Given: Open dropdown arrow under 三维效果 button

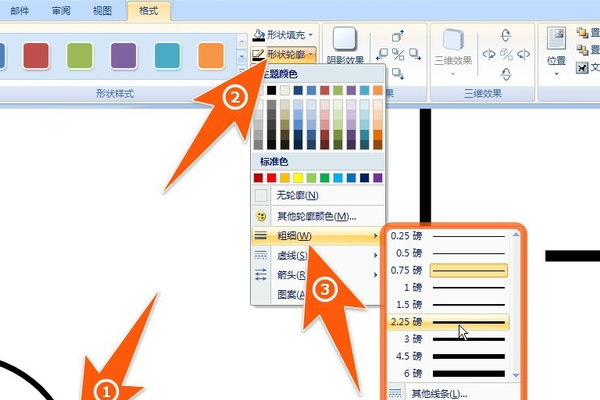Looking at the screenshot, I should click(x=453, y=73).
